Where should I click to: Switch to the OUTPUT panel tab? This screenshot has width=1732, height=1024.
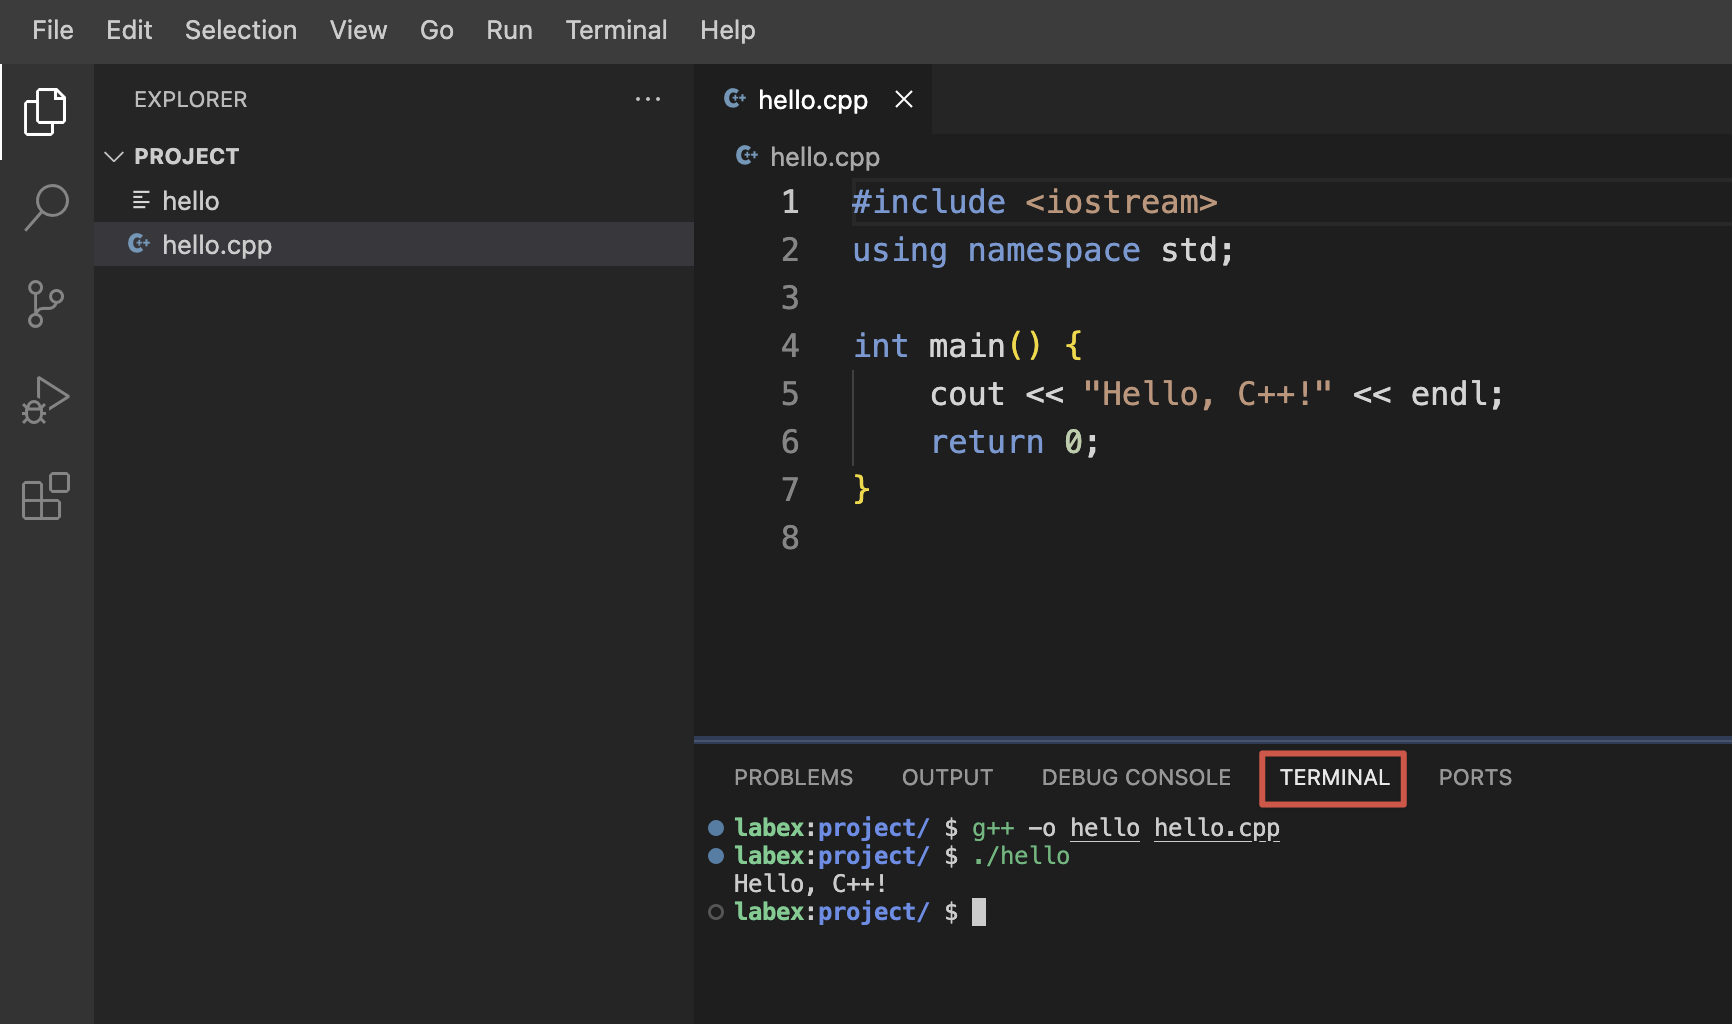point(946,777)
